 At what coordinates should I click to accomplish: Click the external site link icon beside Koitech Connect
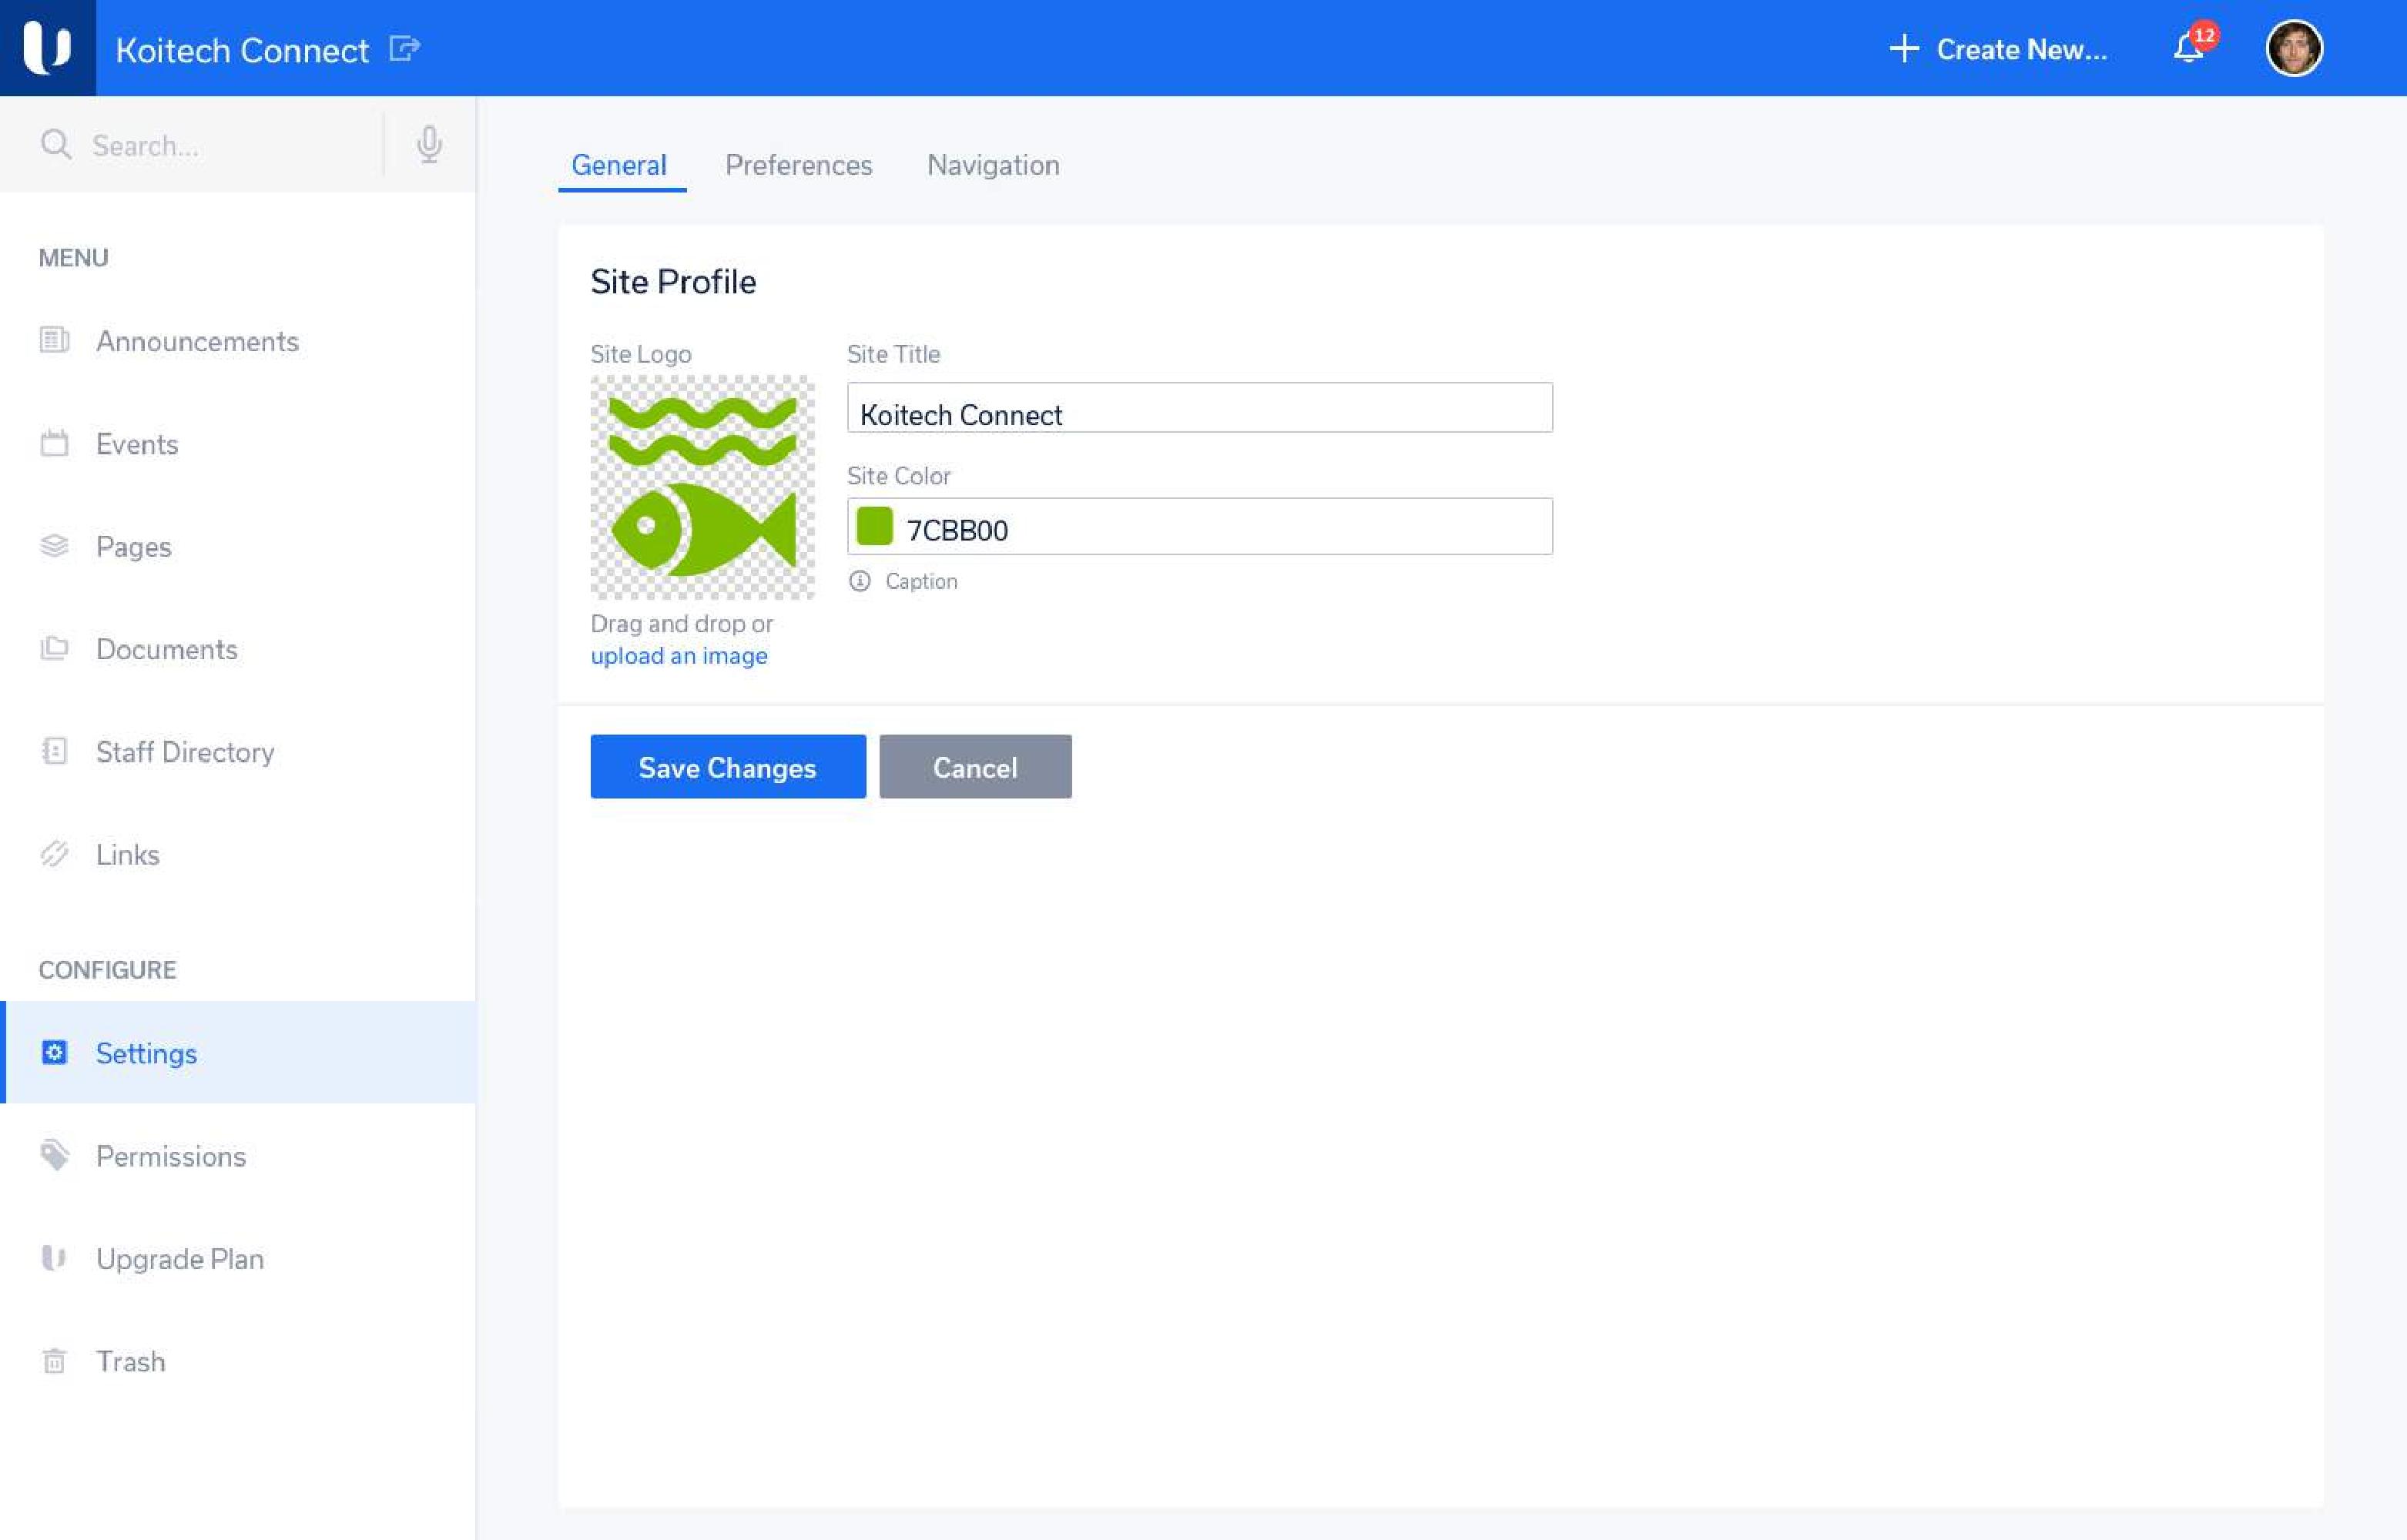click(404, 48)
